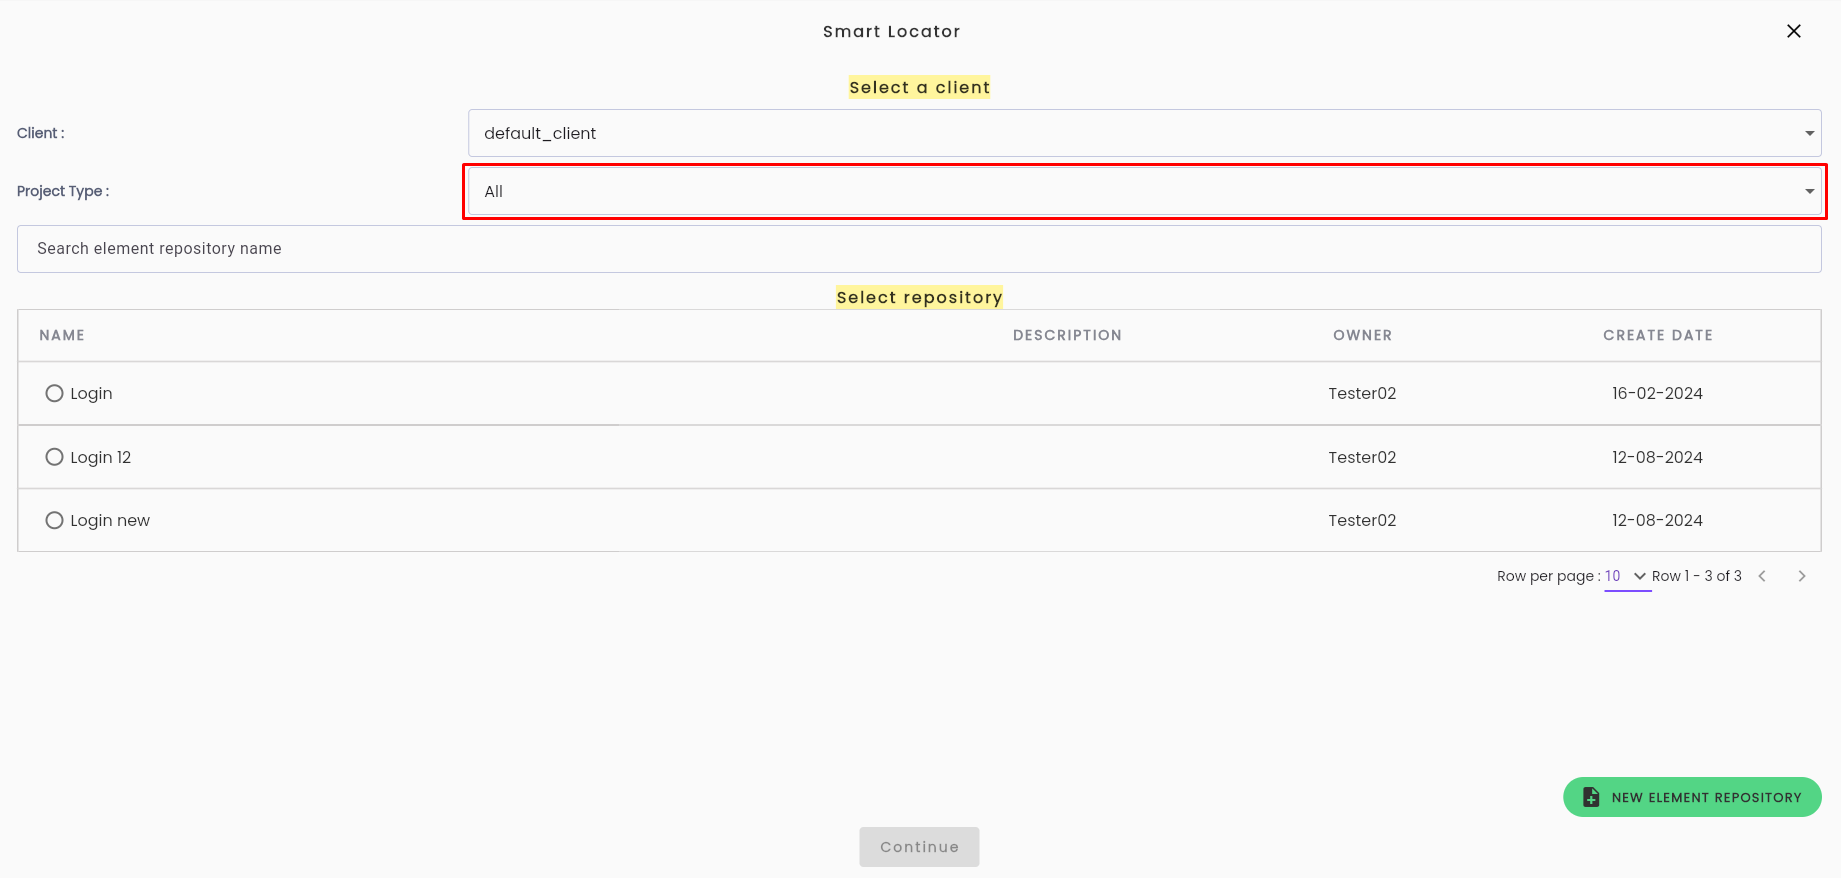Focus the search element repository name field
Image resolution: width=1841 pixels, height=878 pixels.
(919, 249)
